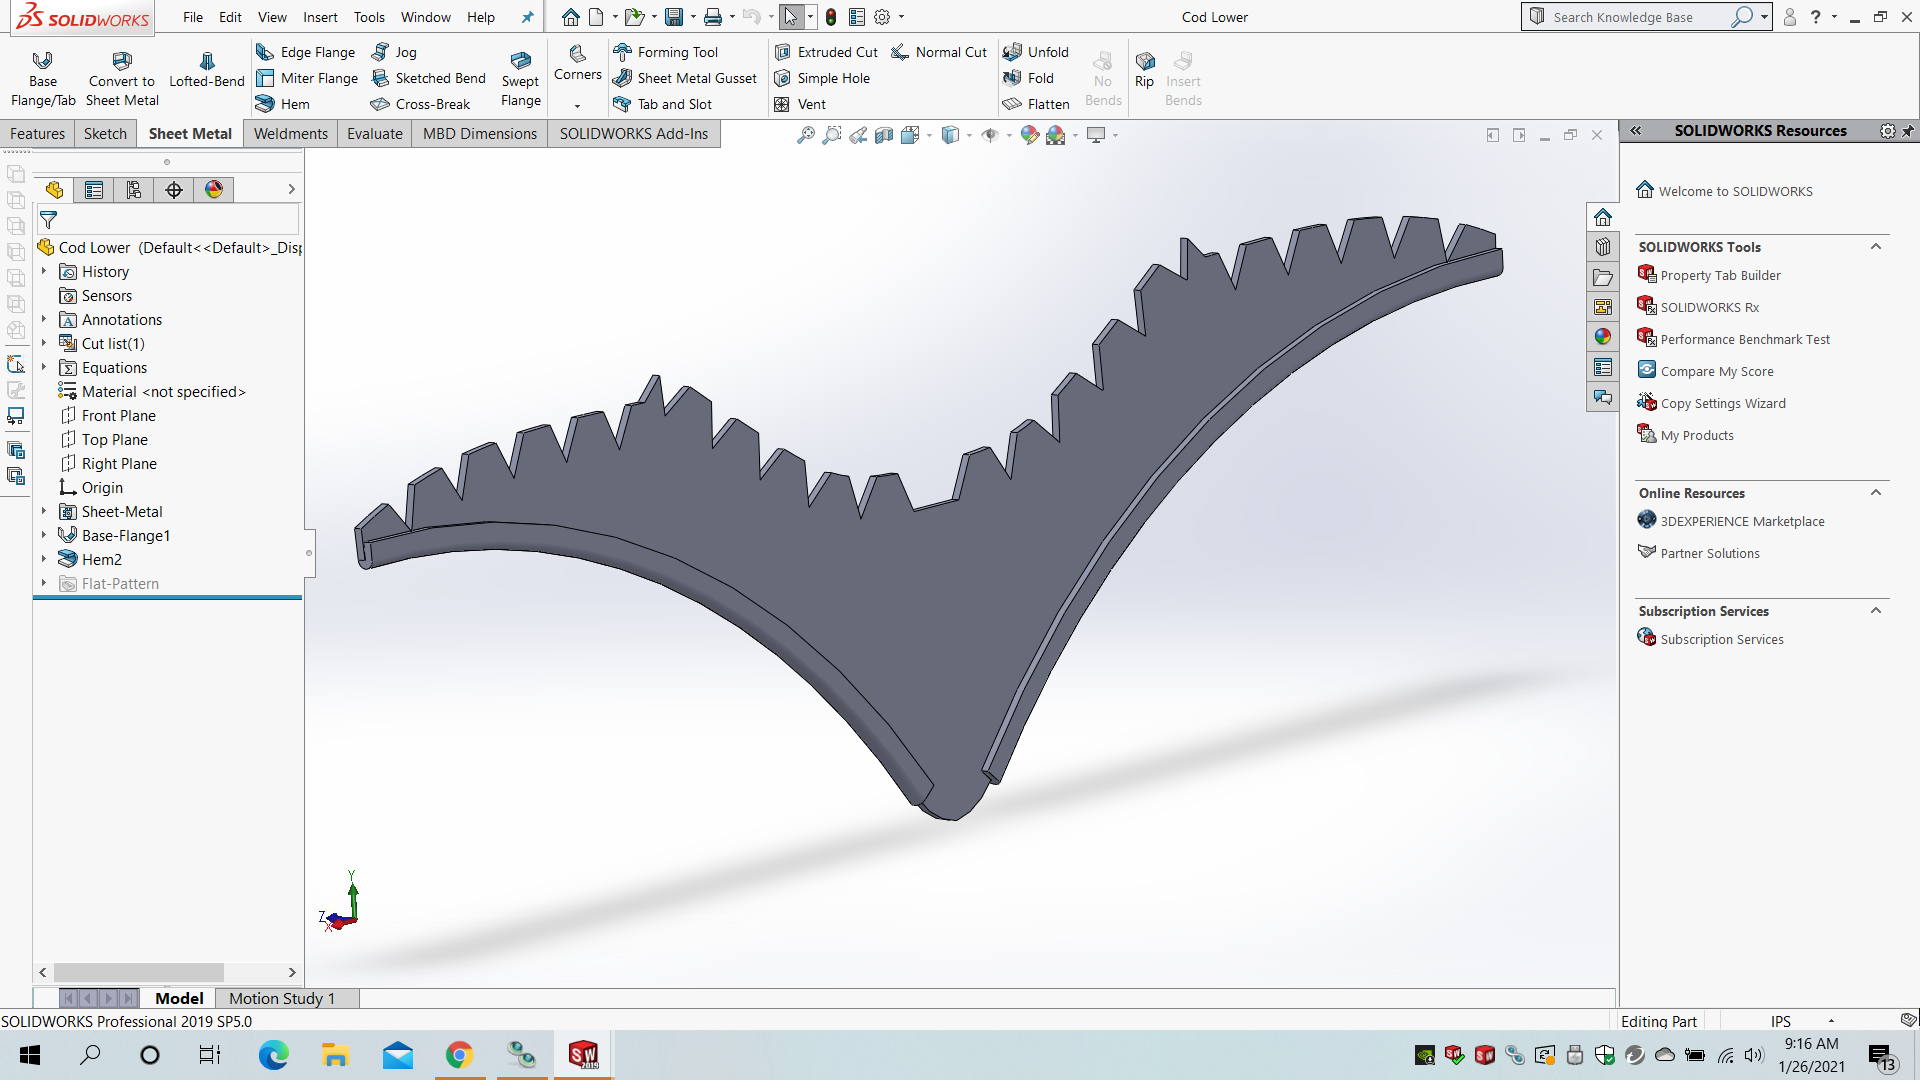The image size is (1920, 1080).
Task: Open the MBD Dimensions tab
Action: pos(479,134)
